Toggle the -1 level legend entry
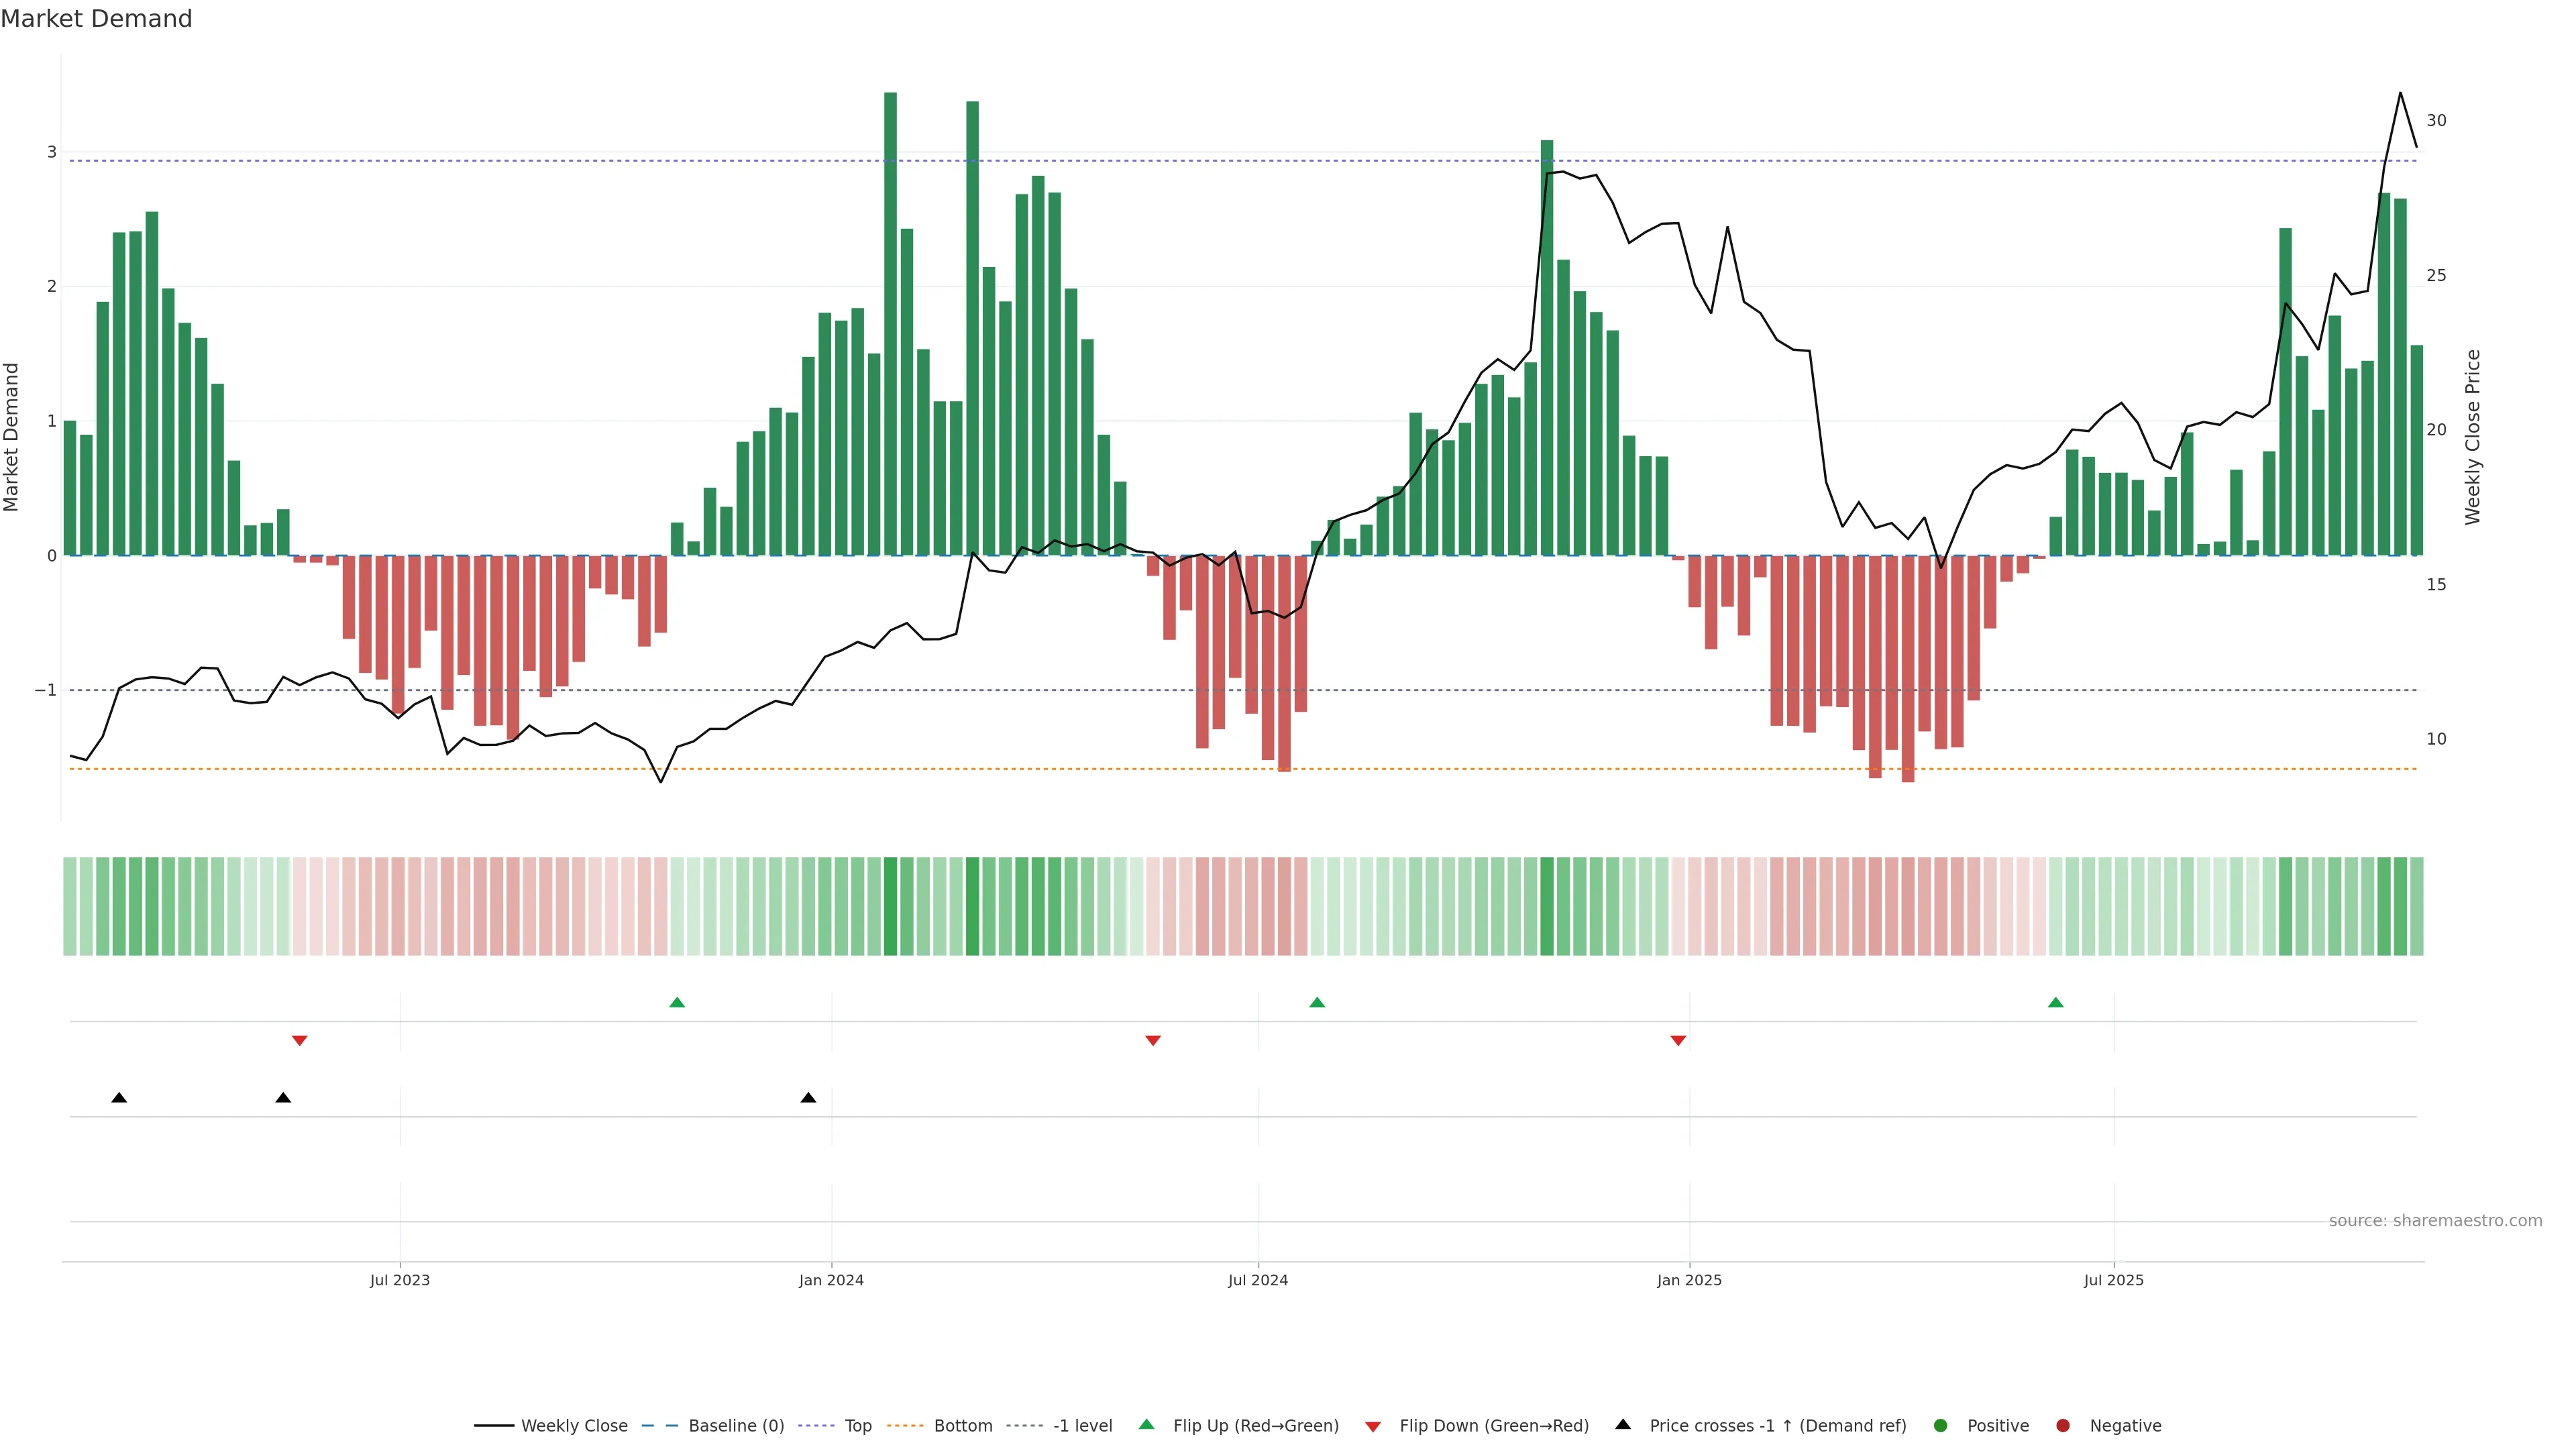The image size is (2576, 1449). tap(1082, 1425)
